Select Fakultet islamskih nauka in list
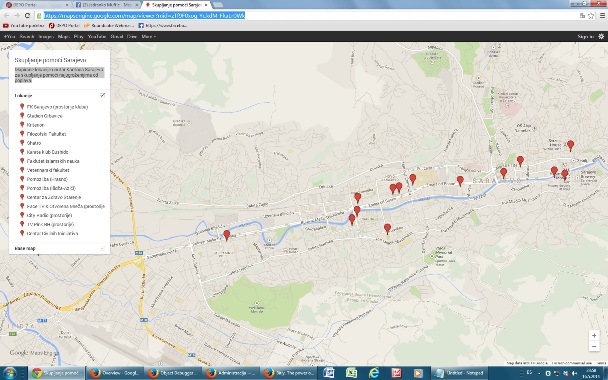The image size is (608, 380). (53, 161)
